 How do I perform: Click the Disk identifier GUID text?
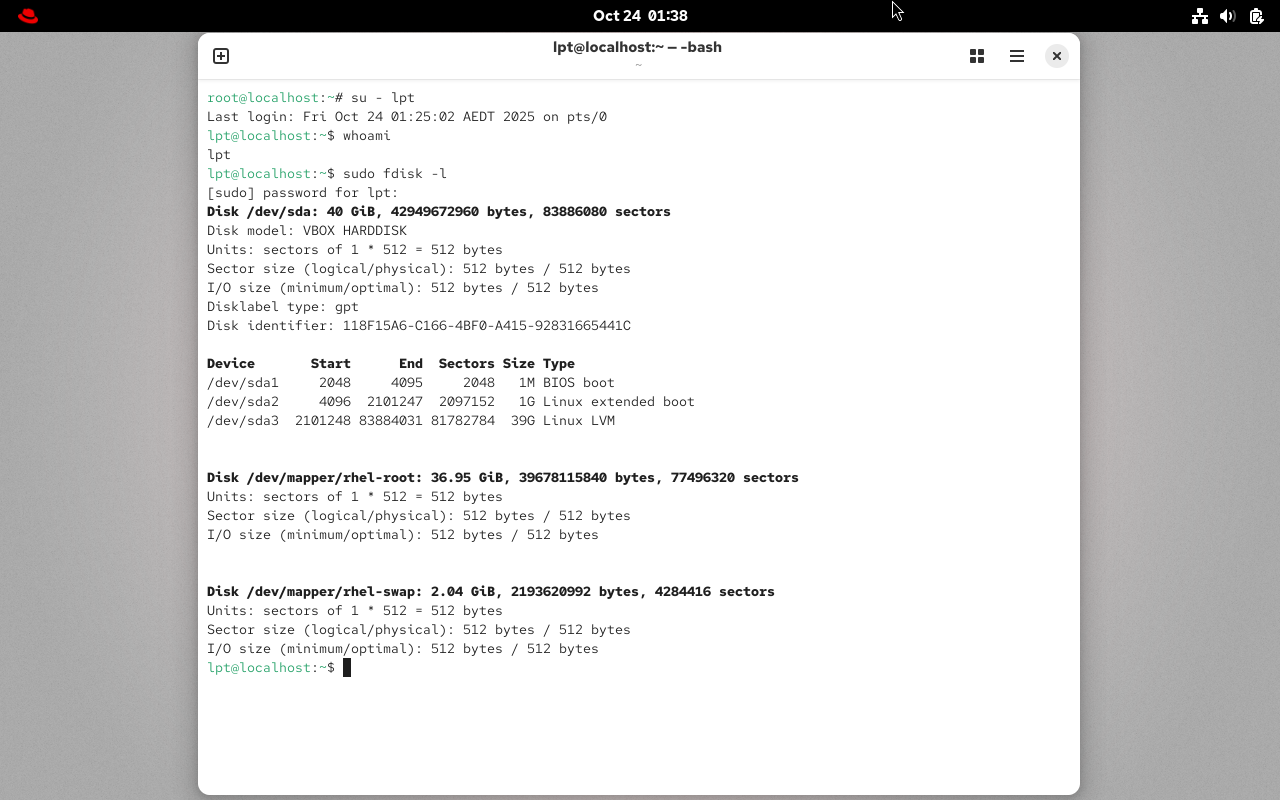click(486, 326)
